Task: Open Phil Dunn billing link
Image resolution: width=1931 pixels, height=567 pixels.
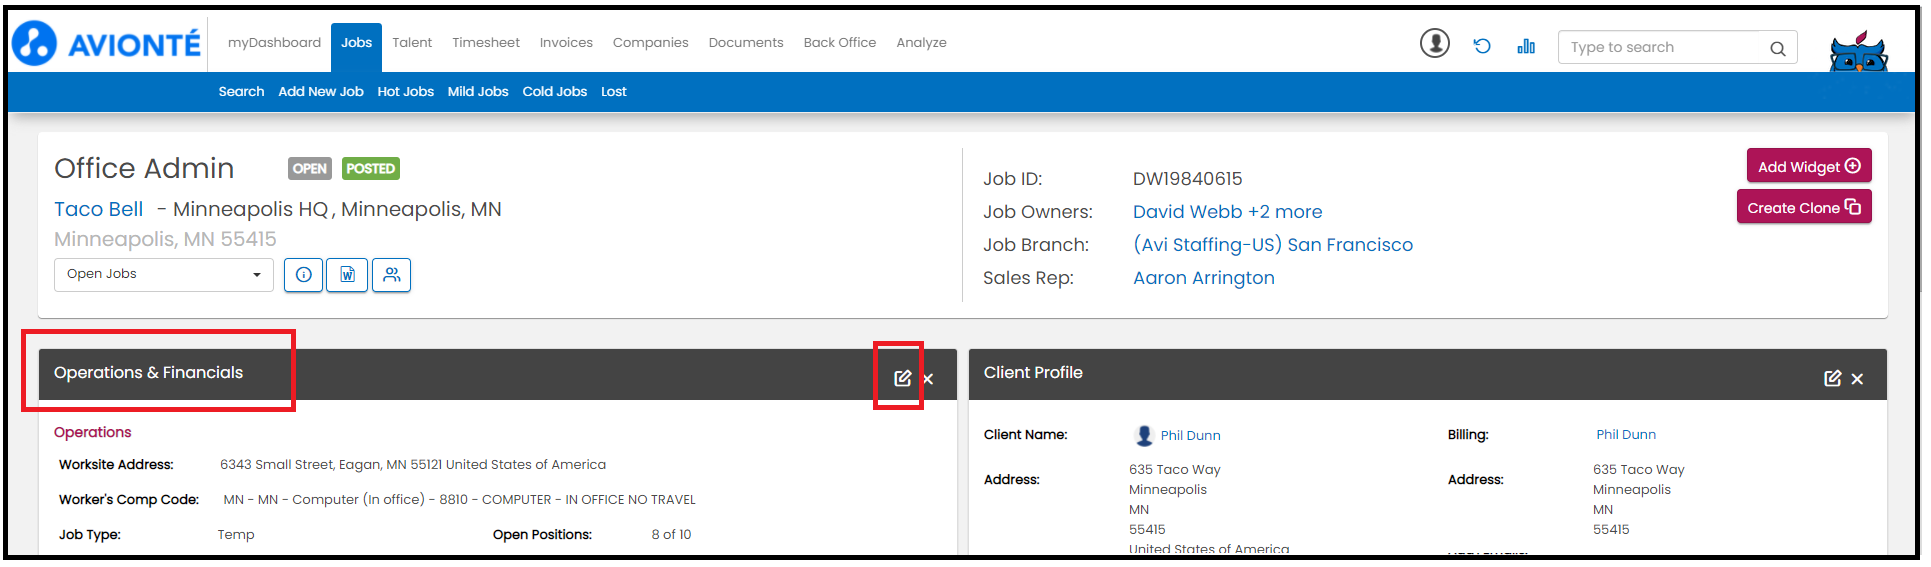Action: [1626, 435]
